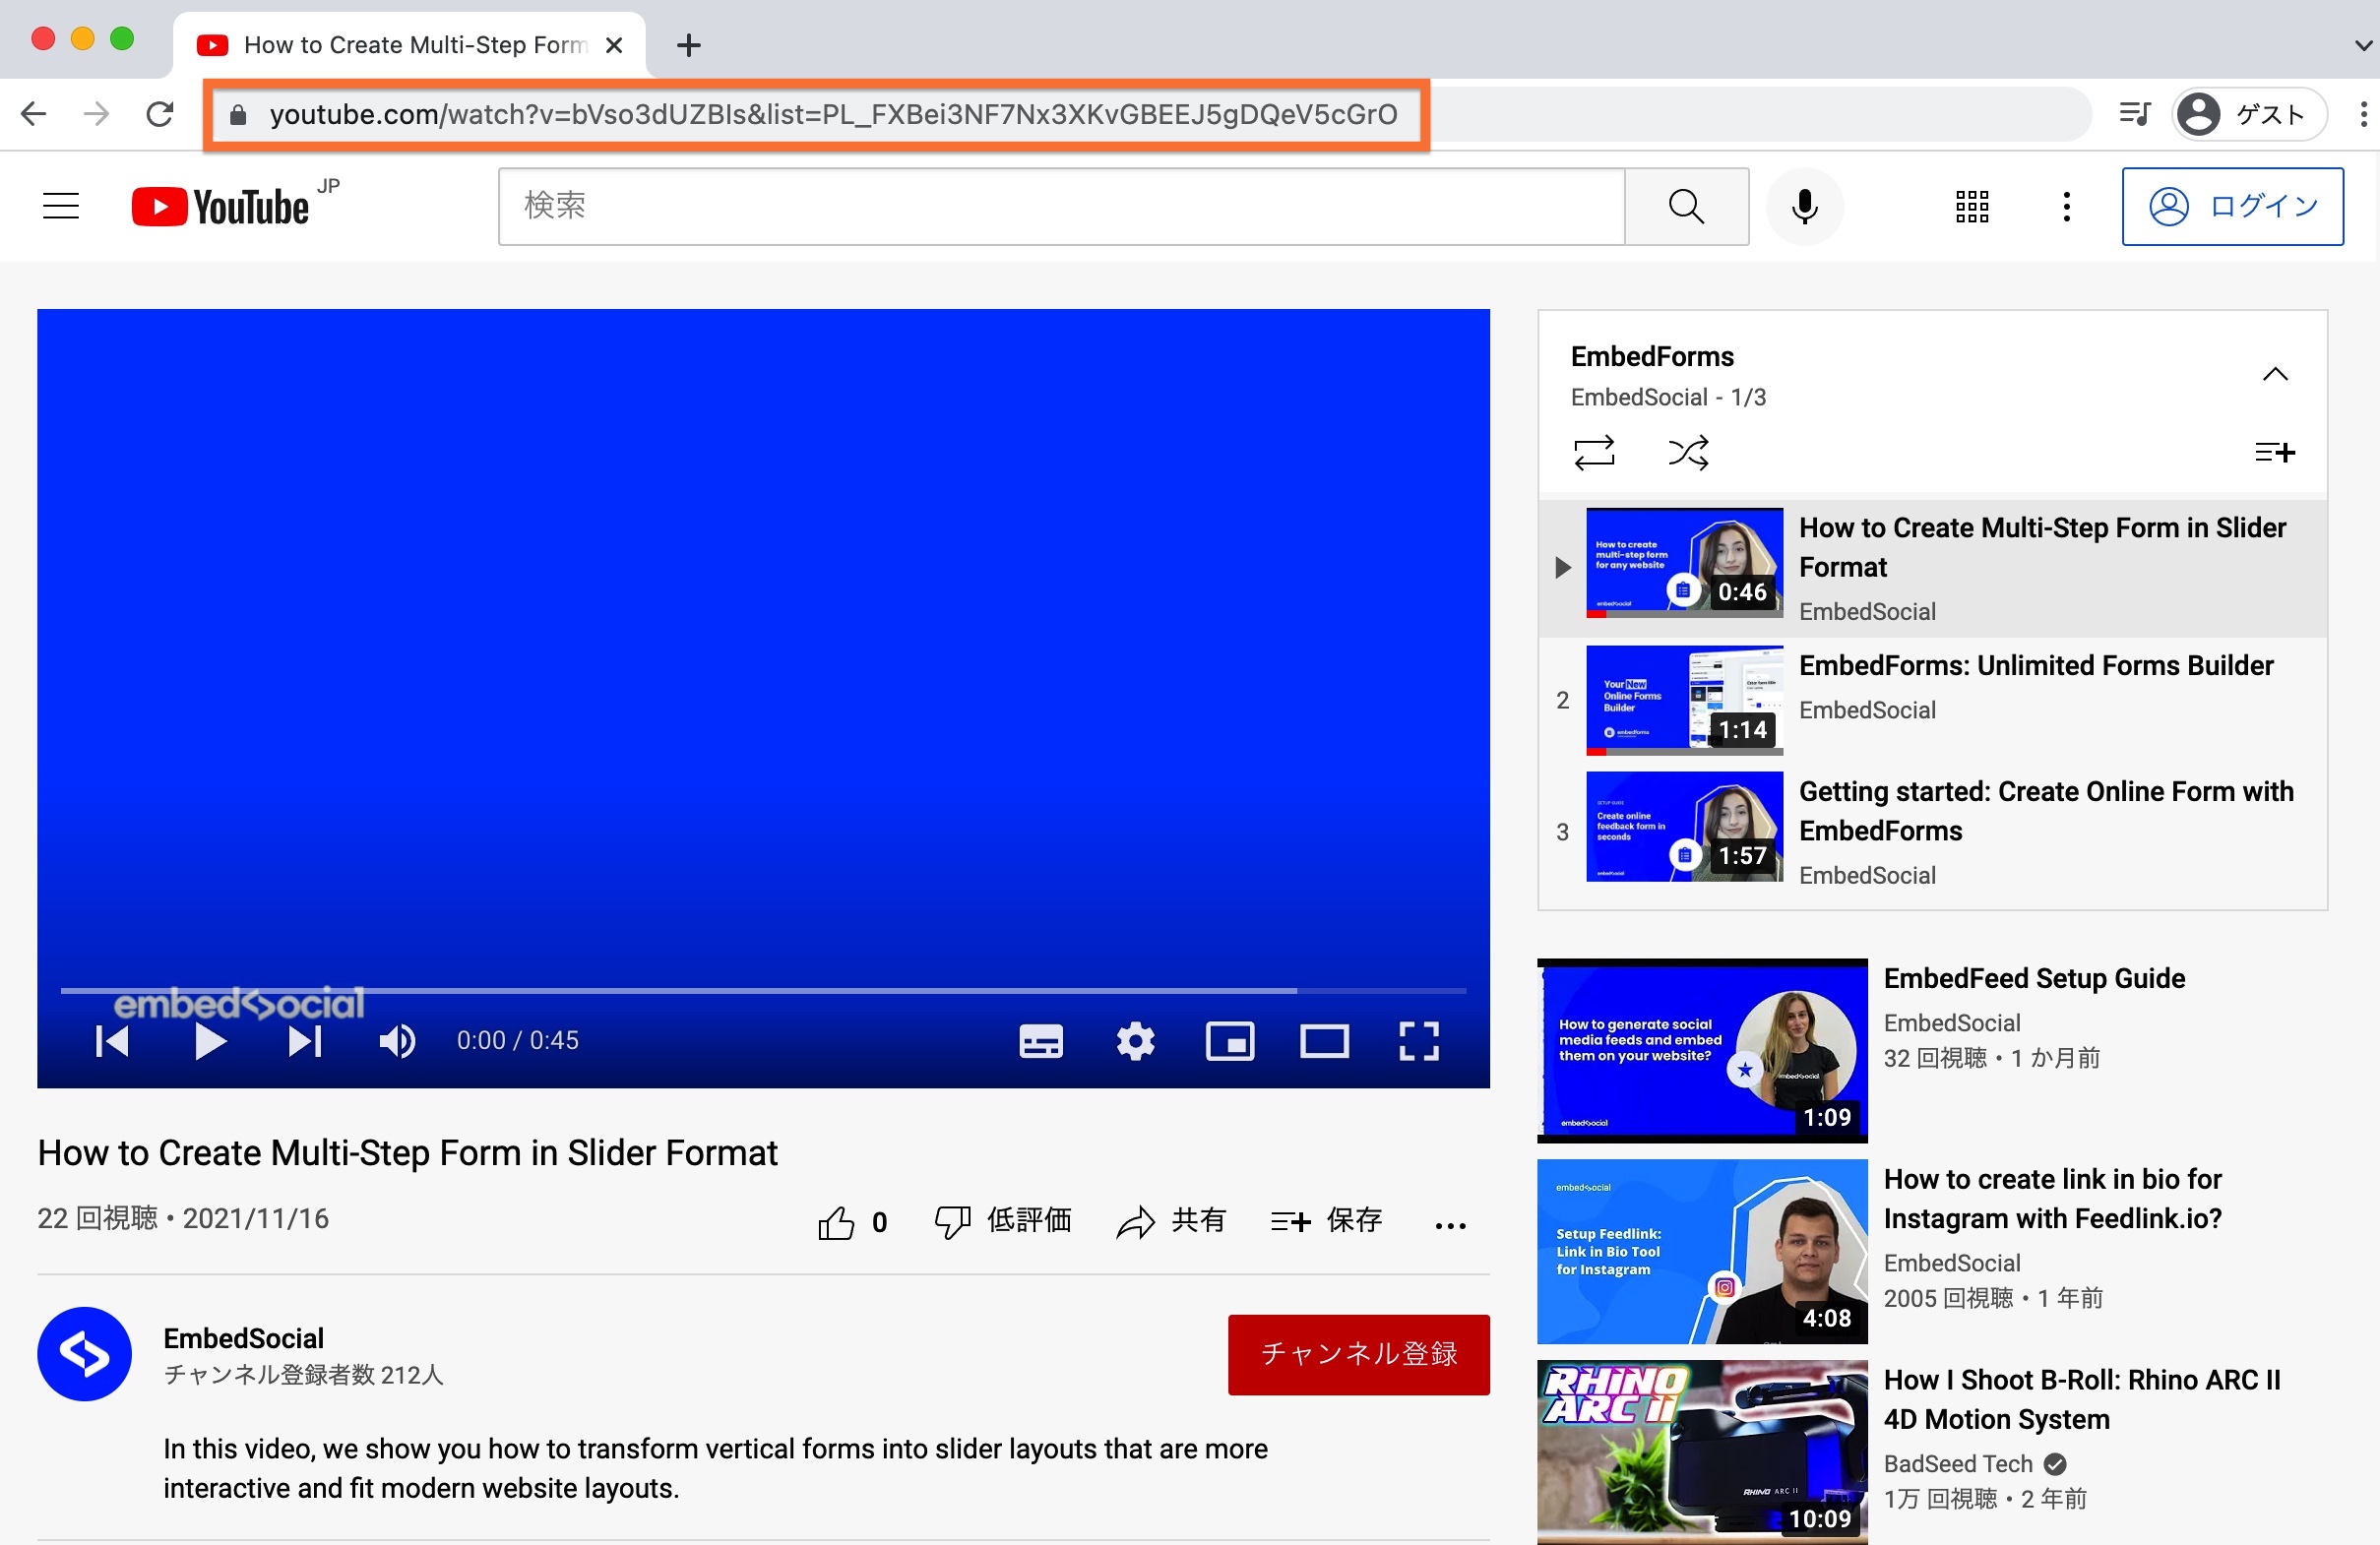Viewport: 2380px width, 1545px height.
Task: Toggle theater mode
Action: point(1324,1041)
